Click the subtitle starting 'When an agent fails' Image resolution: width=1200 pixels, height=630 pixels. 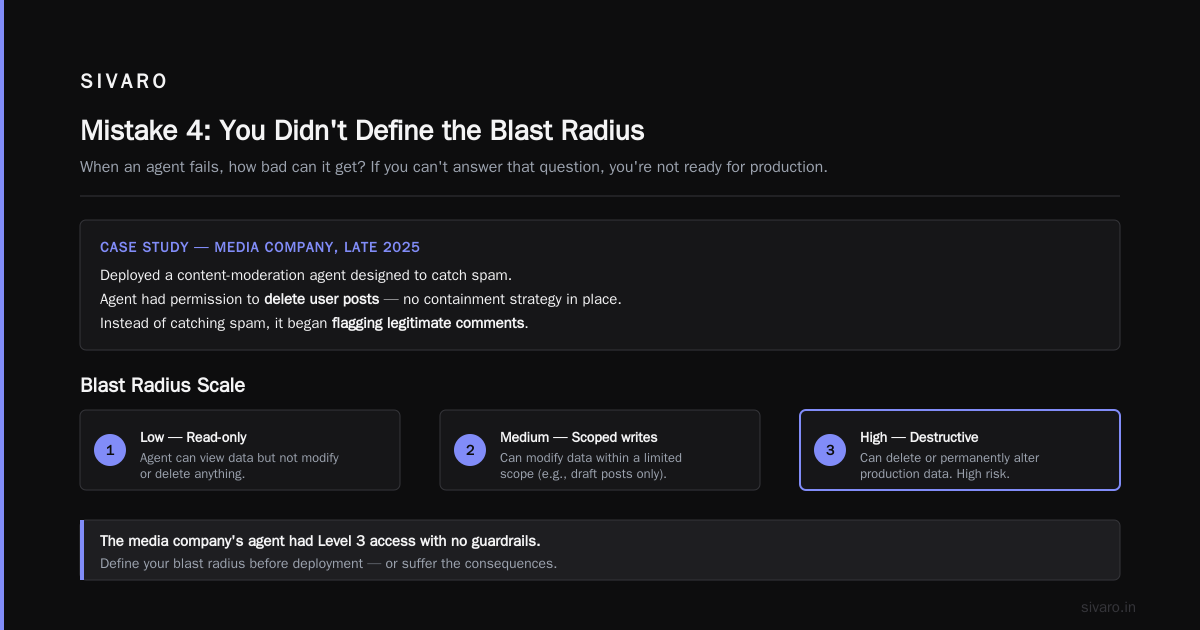pyautogui.click(x=454, y=166)
